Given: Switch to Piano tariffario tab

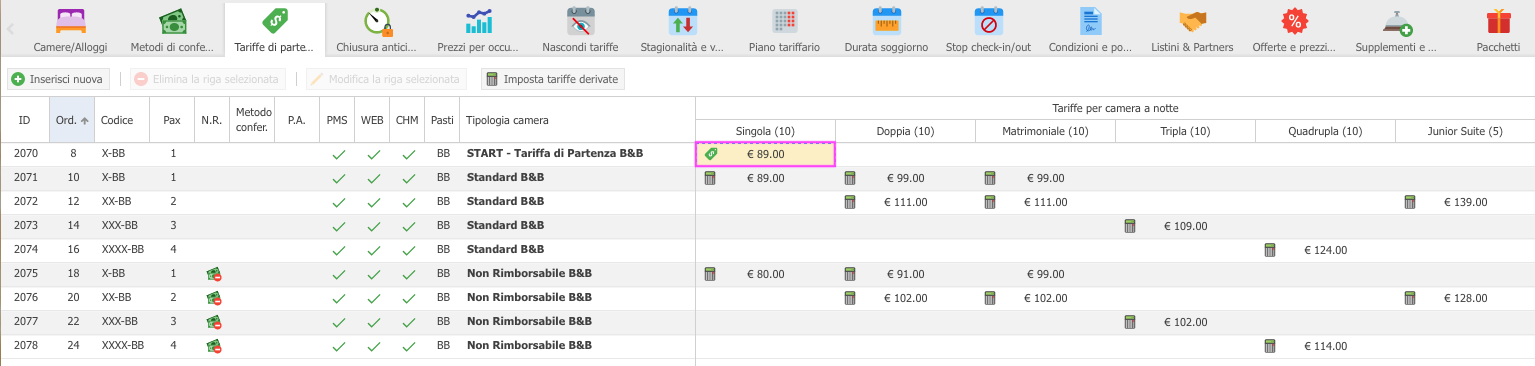Looking at the screenshot, I should pyautogui.click(x=784, y=28).
